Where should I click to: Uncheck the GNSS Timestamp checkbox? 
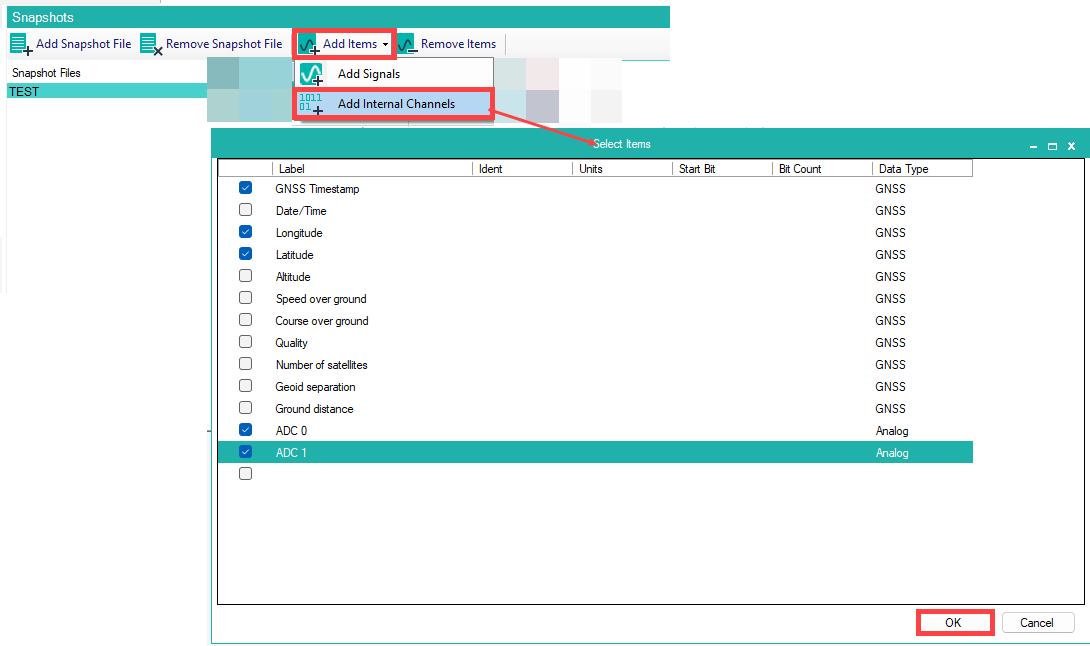tap(246, 188)
